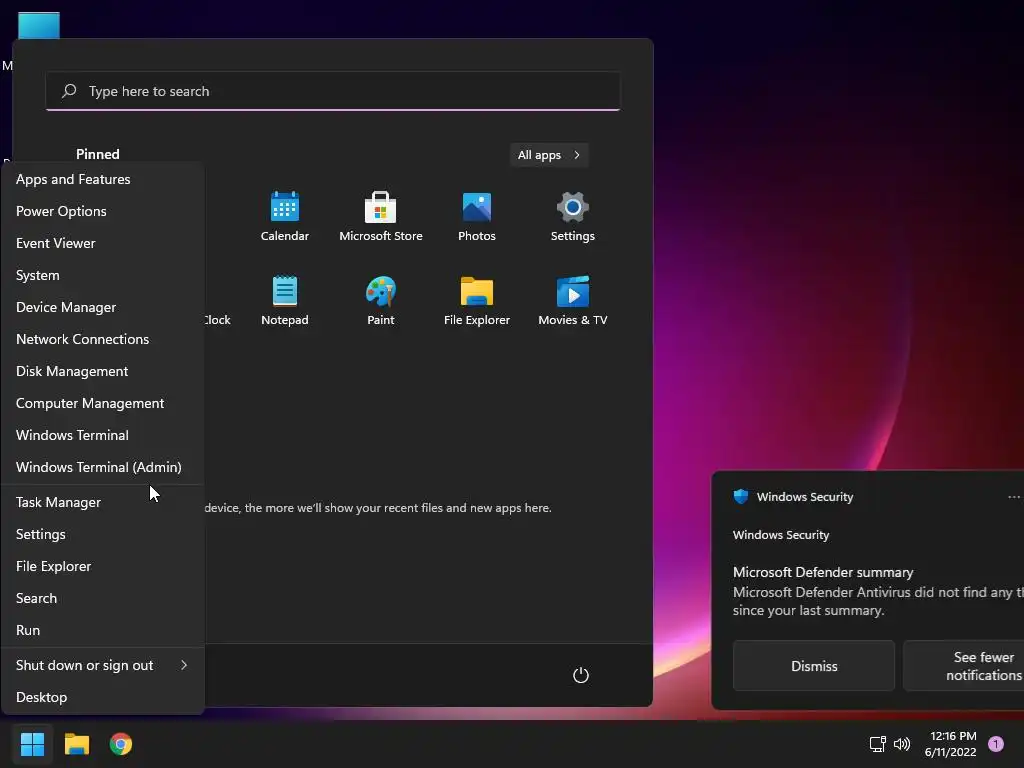The image size is (1024, 768).
Task: Open the pinned Settings gear icon
Action: pos(573,208)
